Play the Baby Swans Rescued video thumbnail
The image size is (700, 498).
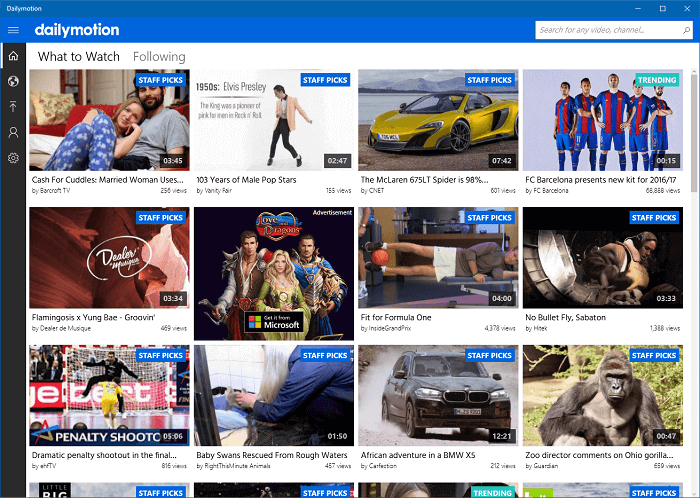pyautogui.click(x=273, y=396)
